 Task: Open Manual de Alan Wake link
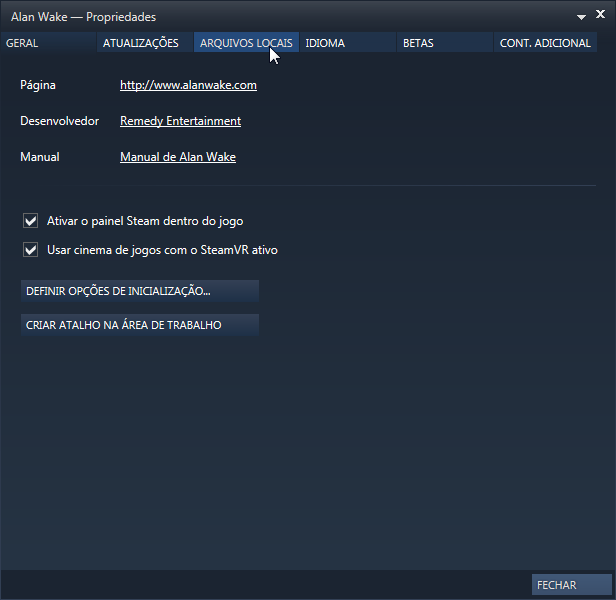(178, 157)
